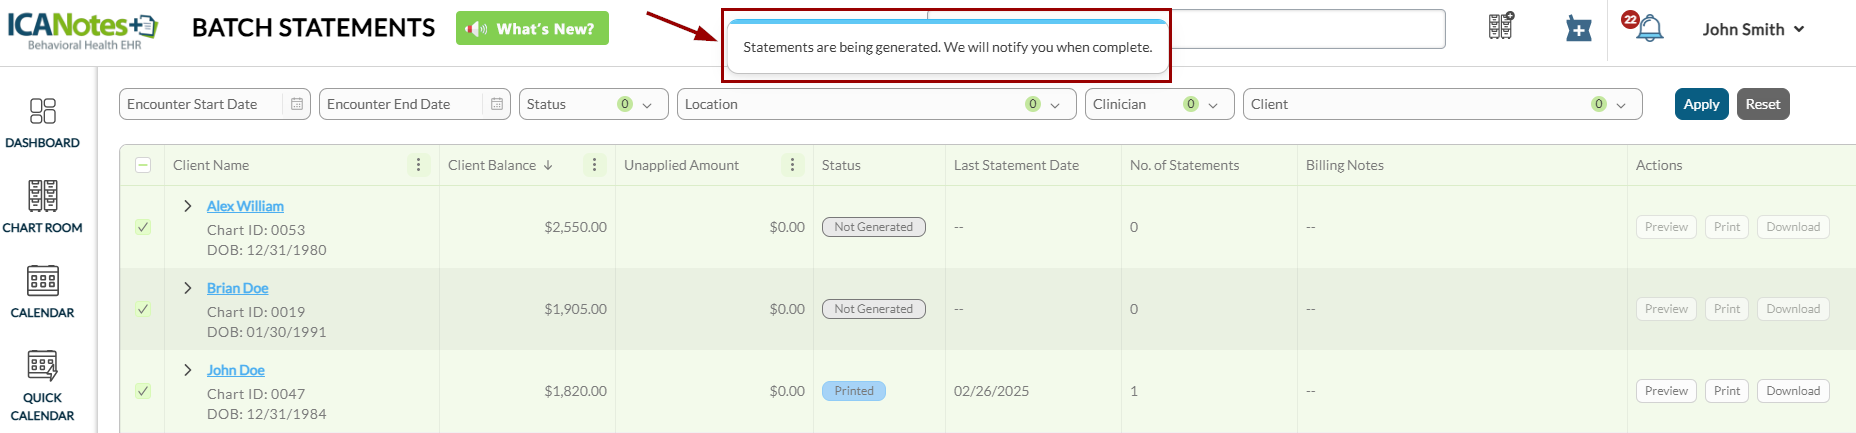This screenshot has height=433, width=1856.
Task: Uncheck the Brian Doe row checkbox
Action: coord(143,309)
